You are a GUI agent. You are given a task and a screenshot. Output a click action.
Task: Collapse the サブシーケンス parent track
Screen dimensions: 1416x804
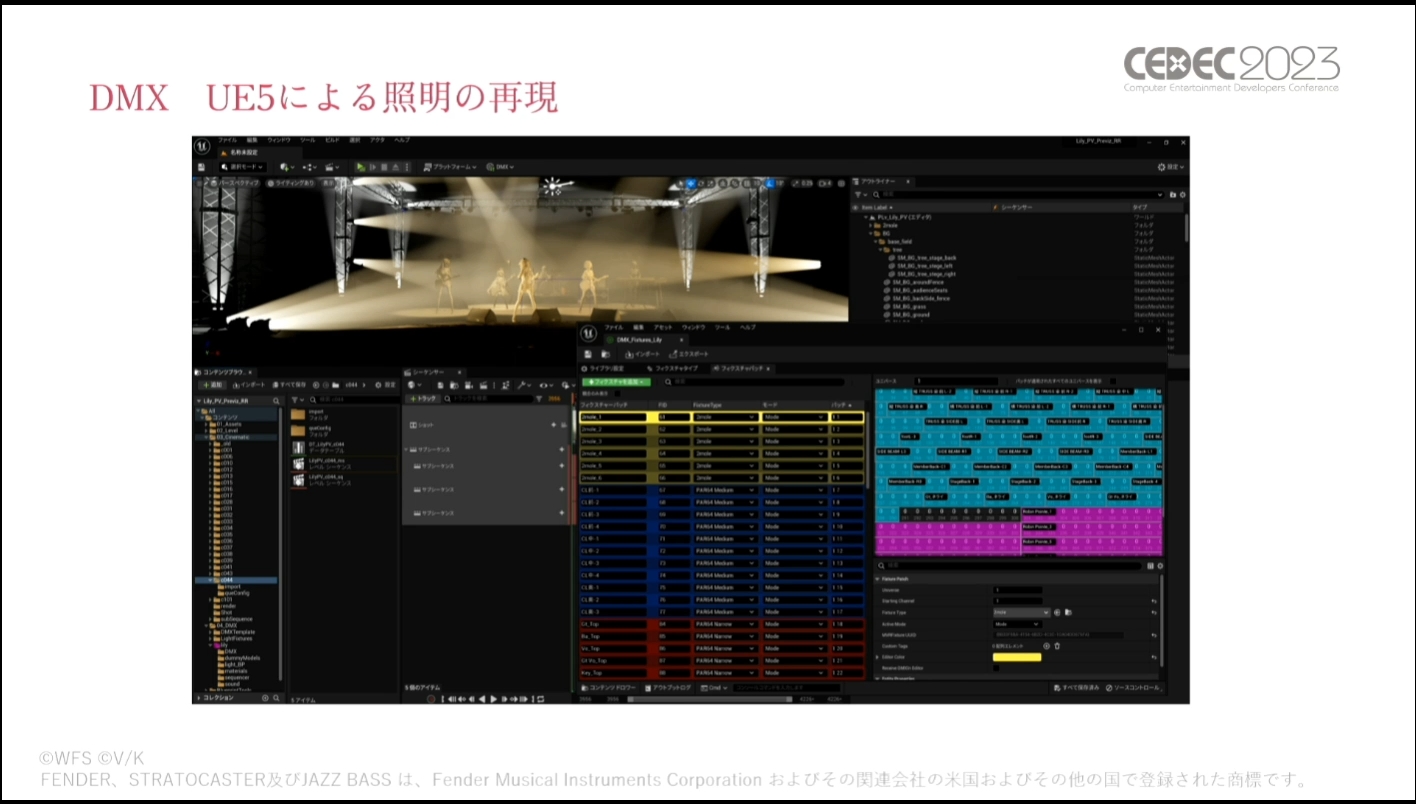pos(406,449)
